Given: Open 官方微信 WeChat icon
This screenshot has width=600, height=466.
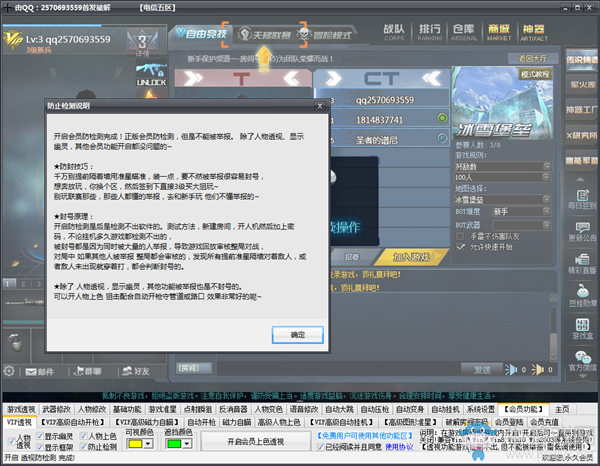Looking at the screenshot, I should click(582, 361).
